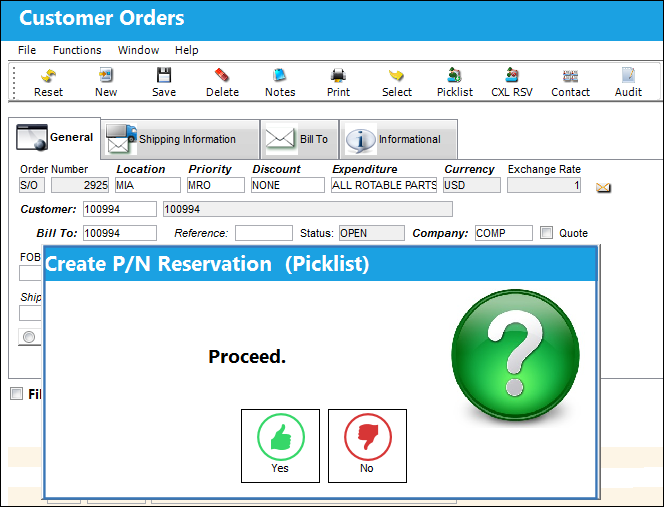
Task: Decline with the red thumbs-down No button
Action: click(367, 446)
